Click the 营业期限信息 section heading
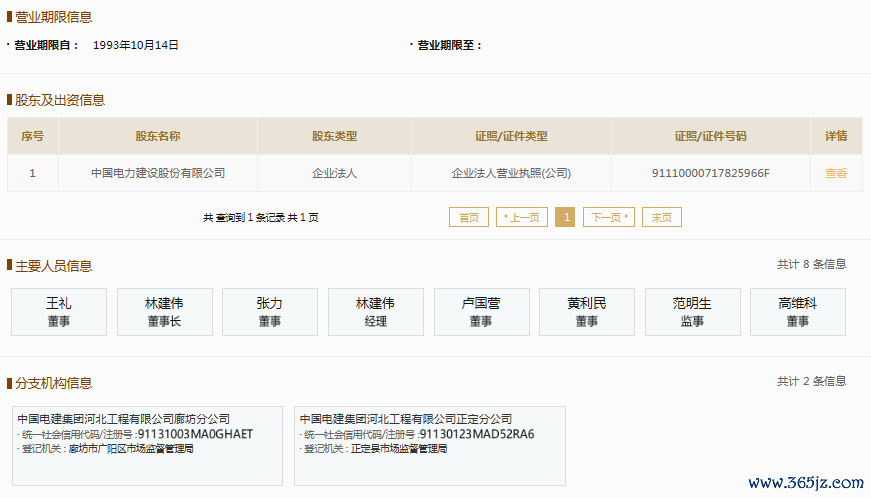871x498 pixels. [x=53, y=17]
